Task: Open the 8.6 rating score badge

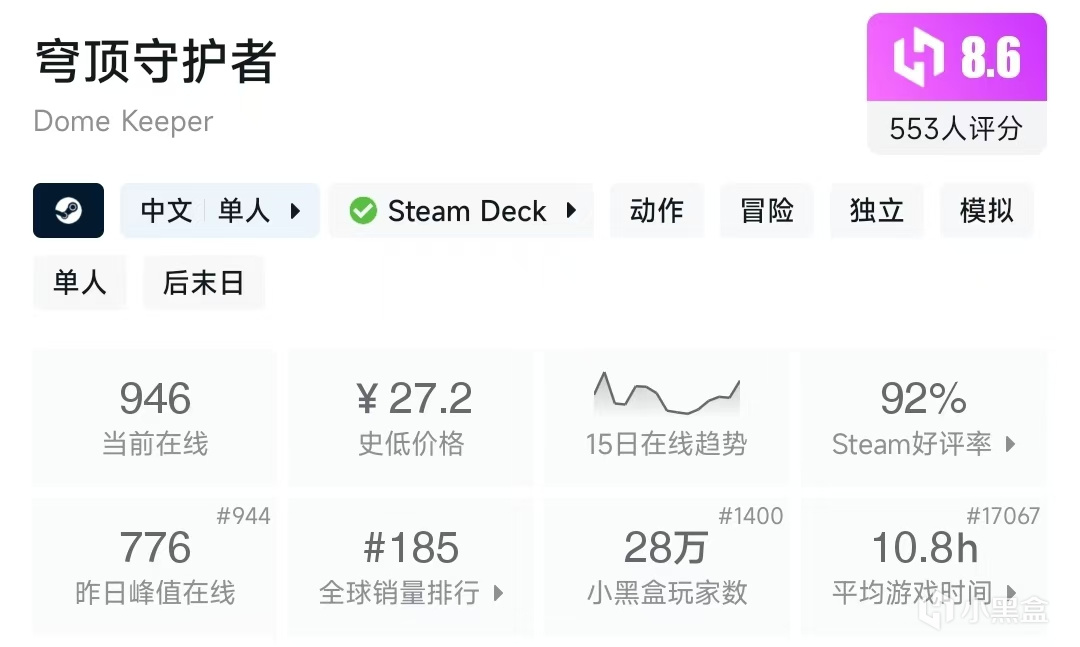Action: 956,58
